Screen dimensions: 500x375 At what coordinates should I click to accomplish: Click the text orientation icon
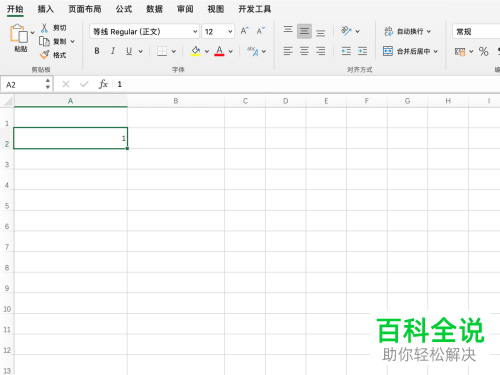click(346, 31)
